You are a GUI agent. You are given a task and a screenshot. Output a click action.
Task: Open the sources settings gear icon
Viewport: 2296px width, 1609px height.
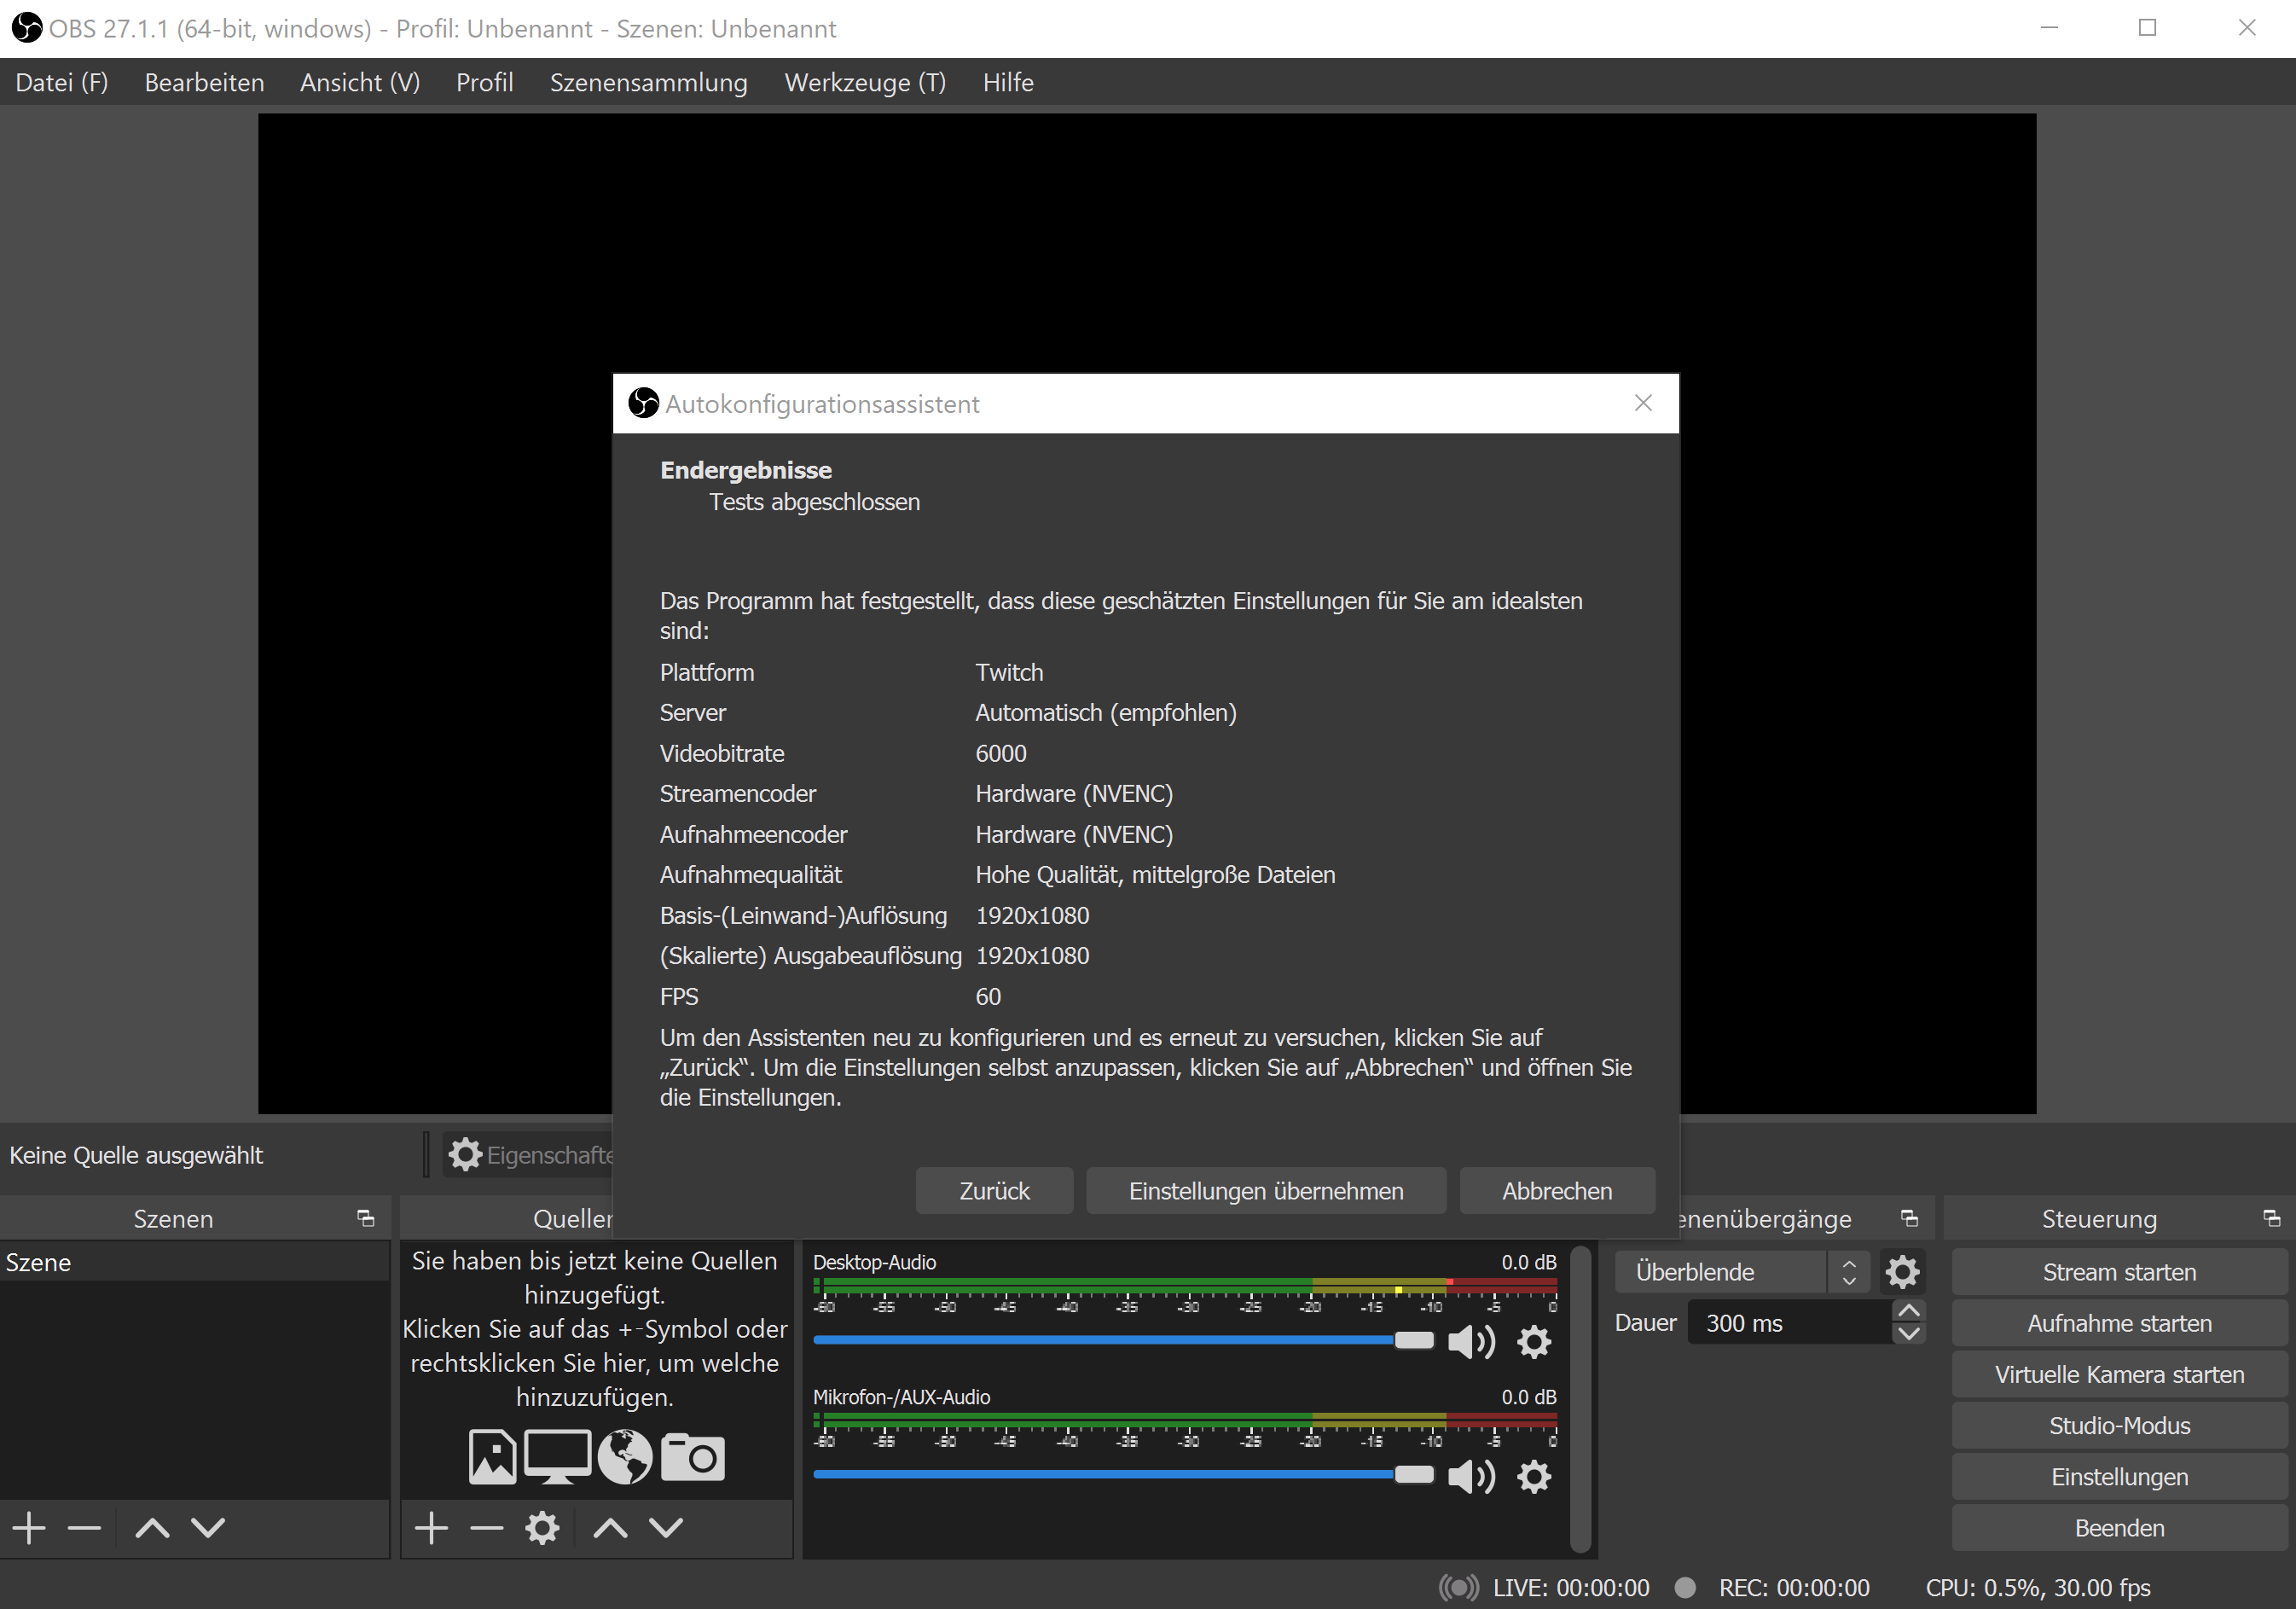[542, 1527]
